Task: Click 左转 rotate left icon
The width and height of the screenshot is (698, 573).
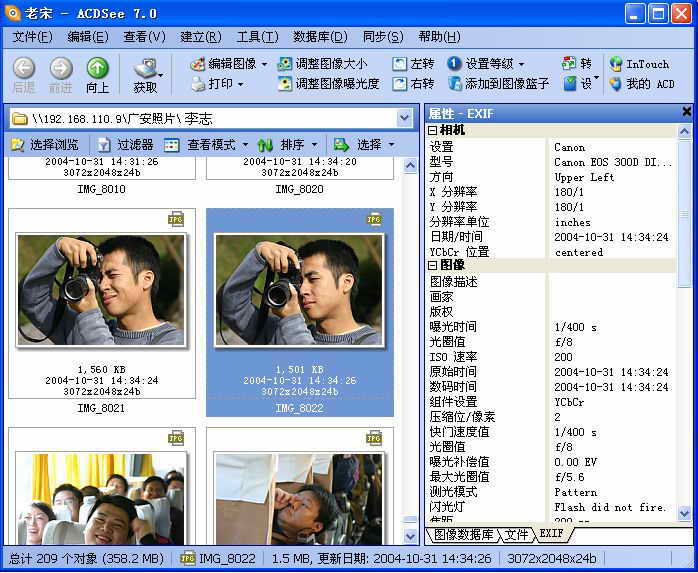Action: click(401, 63)
